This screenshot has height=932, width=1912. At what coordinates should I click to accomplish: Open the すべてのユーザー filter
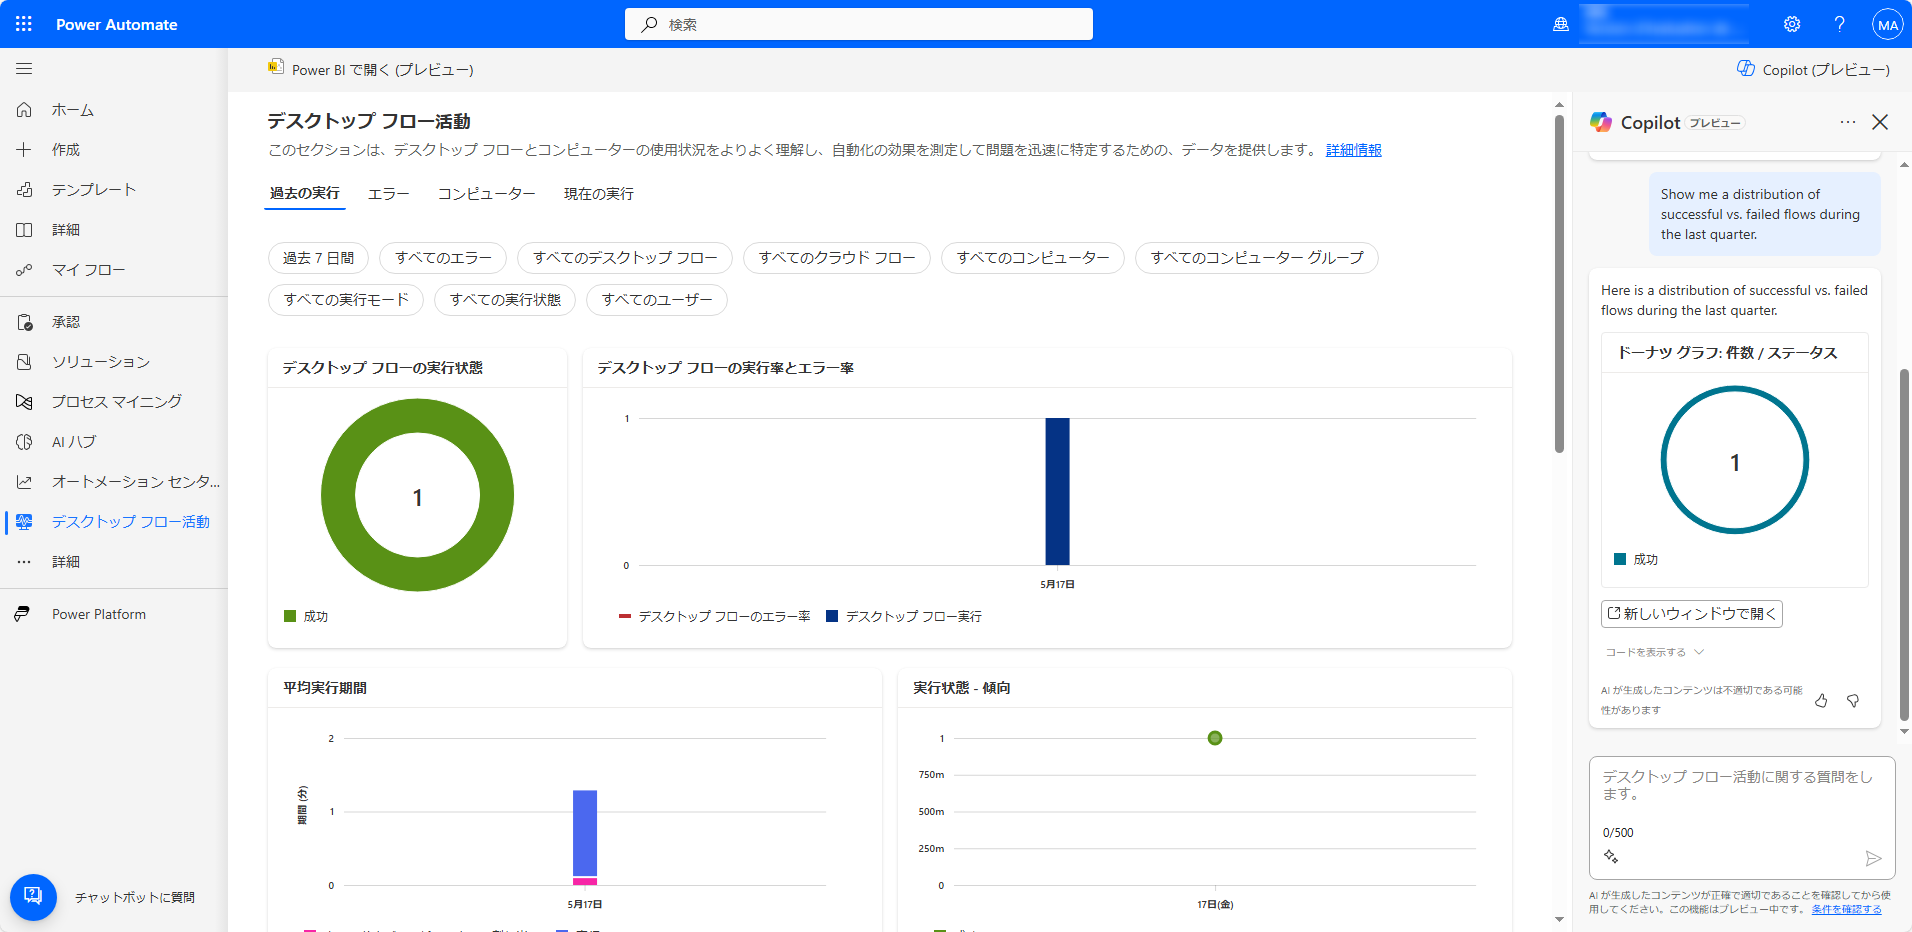coord(657,300)
